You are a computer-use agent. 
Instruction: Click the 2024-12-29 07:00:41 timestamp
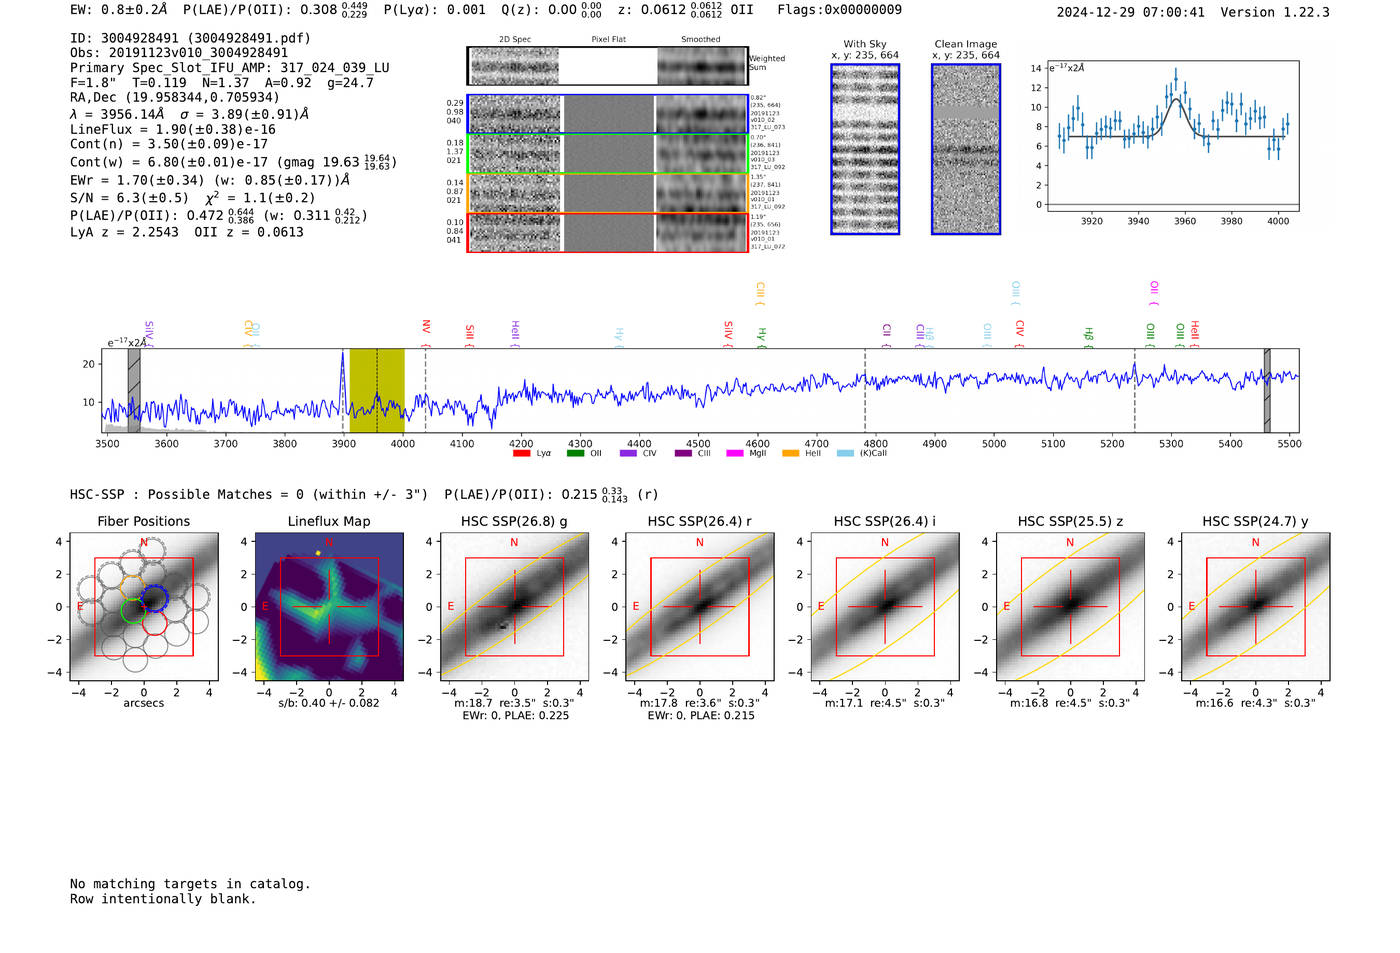pos(1130,12)
